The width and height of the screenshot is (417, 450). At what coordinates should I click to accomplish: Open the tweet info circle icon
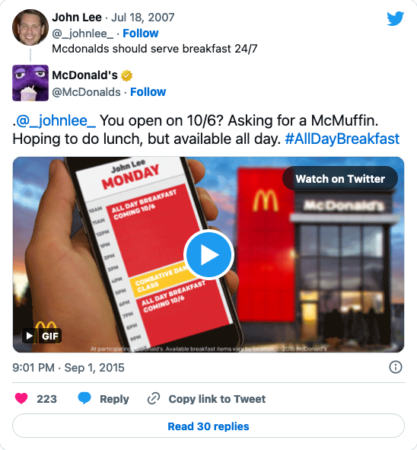(x=396, y=367)
